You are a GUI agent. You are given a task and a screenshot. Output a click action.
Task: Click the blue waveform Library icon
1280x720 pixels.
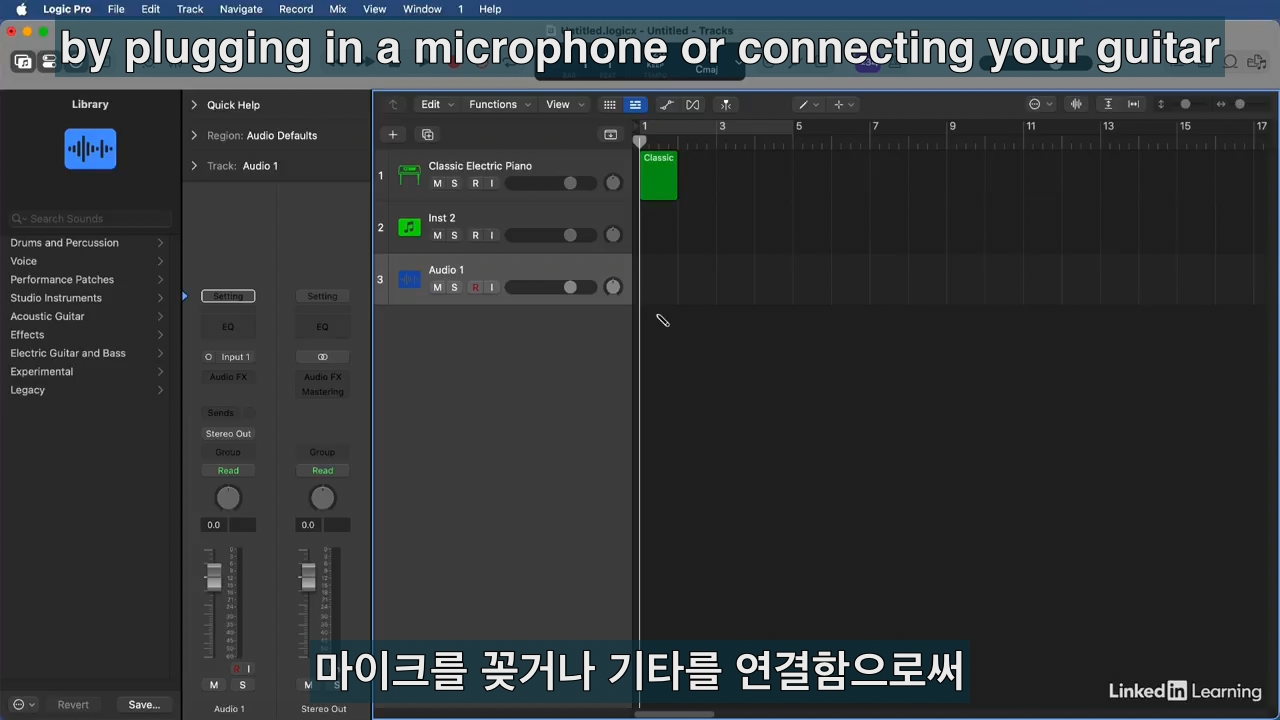point(90,149)
